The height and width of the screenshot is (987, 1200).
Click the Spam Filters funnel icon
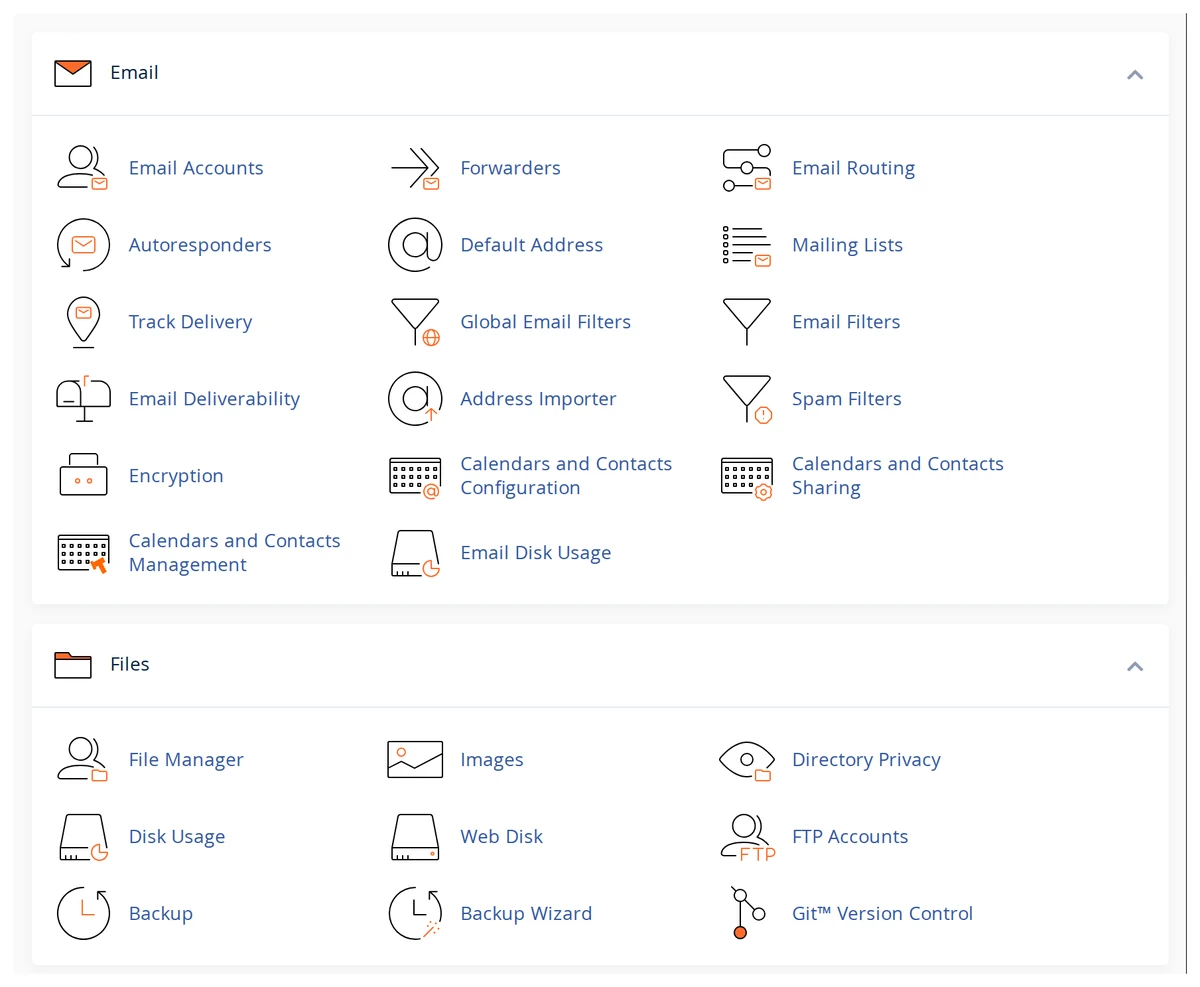748,399
